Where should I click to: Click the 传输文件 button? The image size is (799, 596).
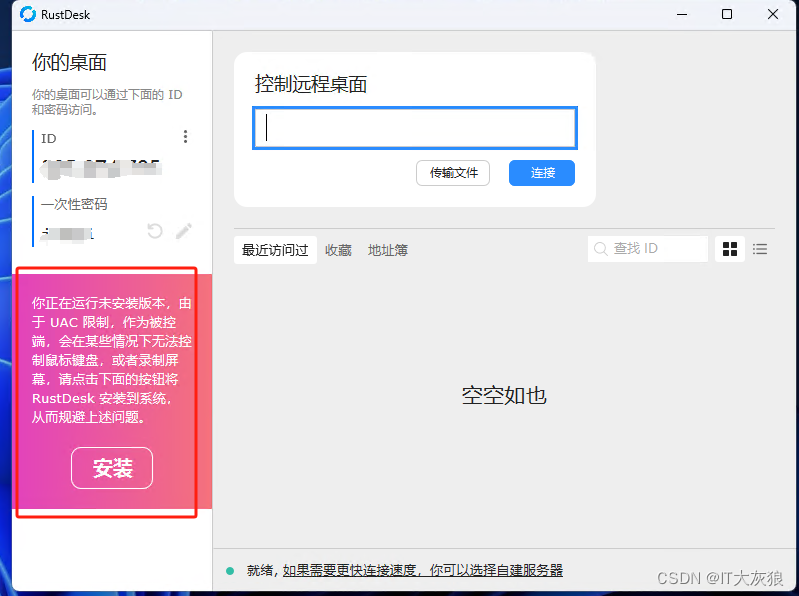click(x=453, y=173)
